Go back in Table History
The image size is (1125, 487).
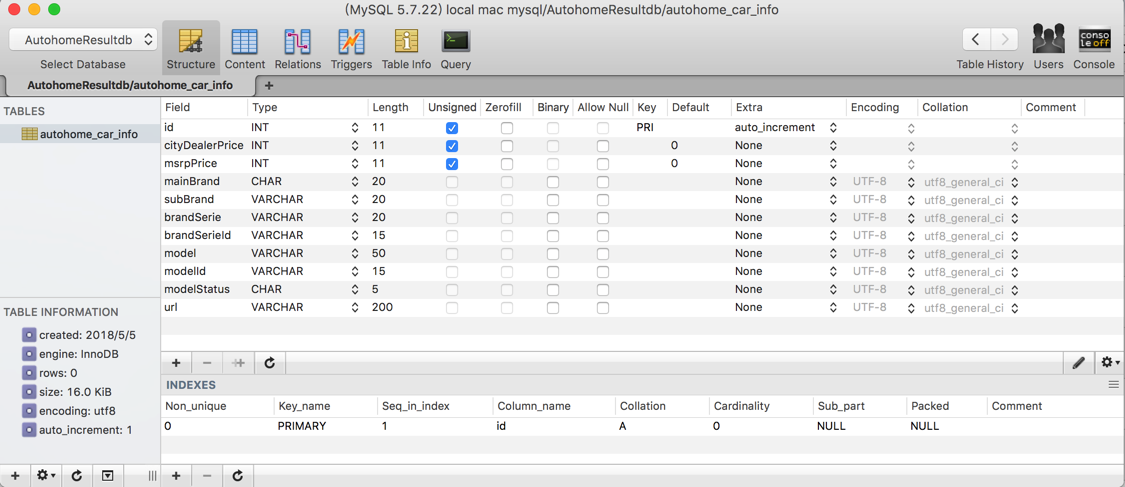[976, 39]
